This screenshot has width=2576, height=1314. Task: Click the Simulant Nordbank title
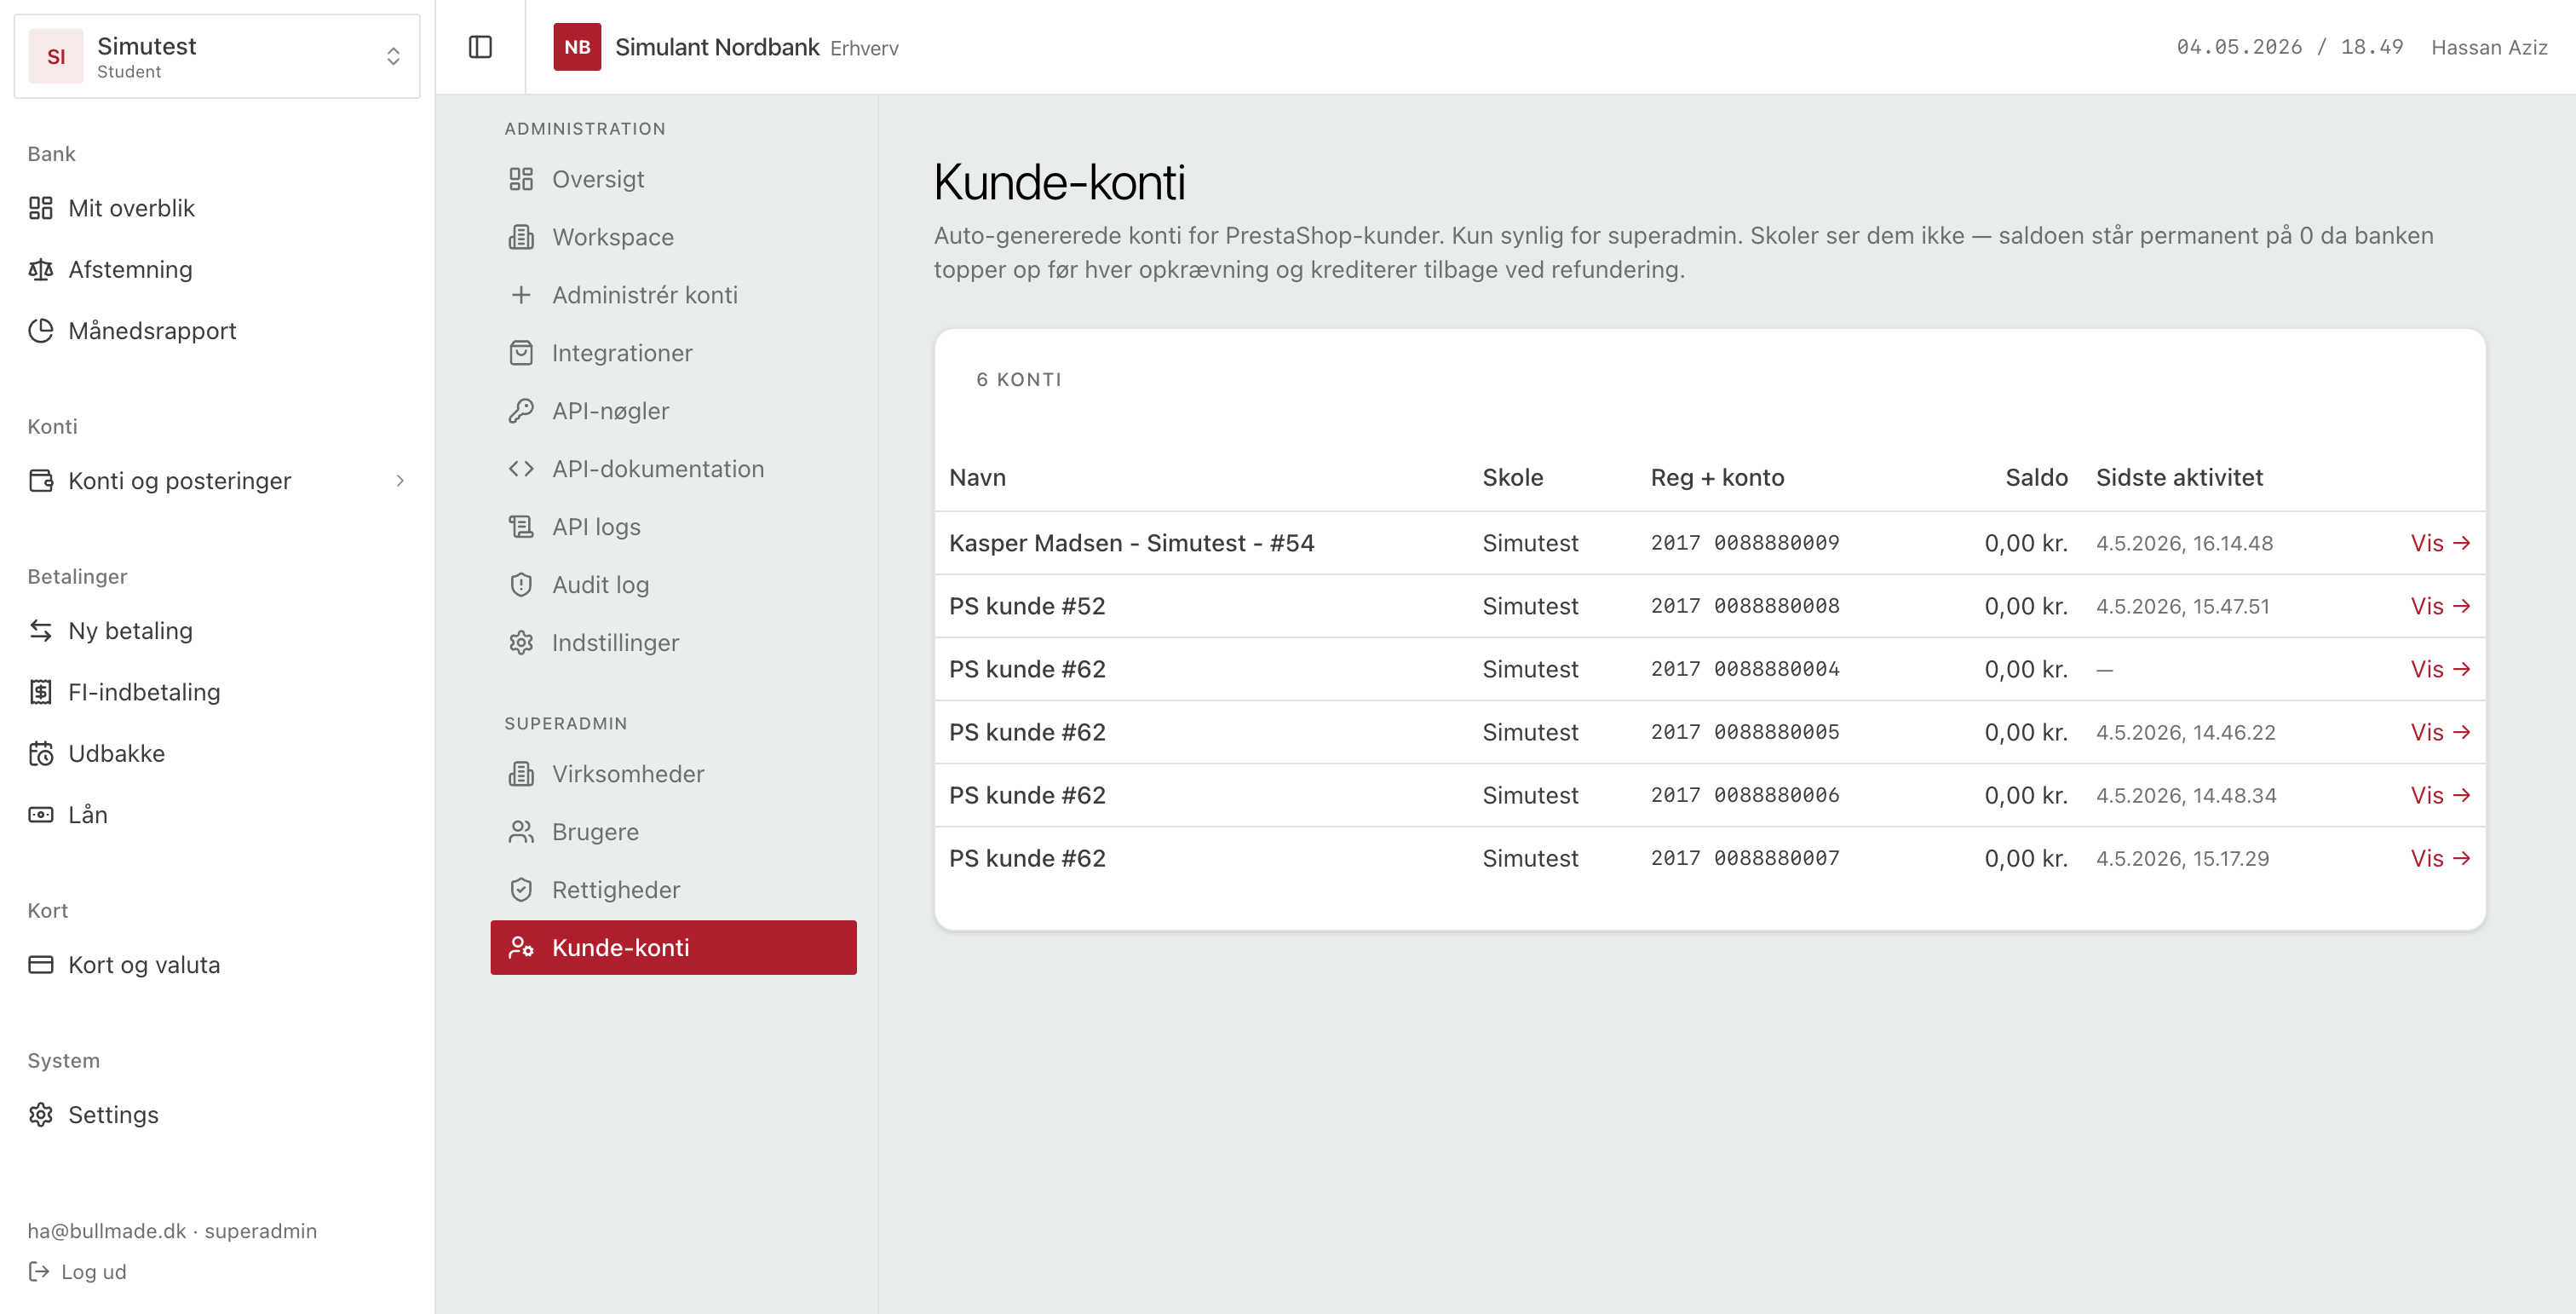717,47
